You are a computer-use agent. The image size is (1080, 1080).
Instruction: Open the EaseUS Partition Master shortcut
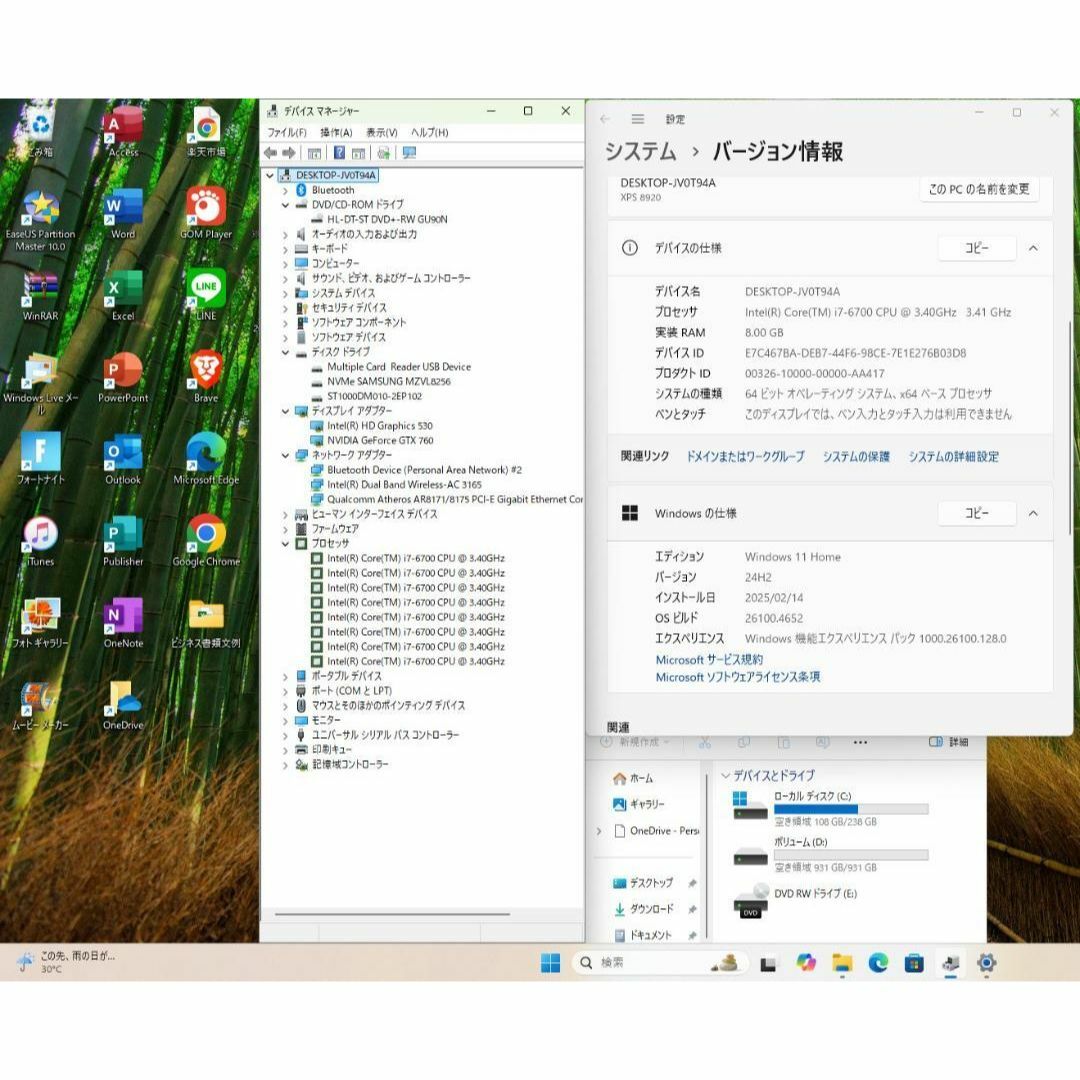[41, 219]
